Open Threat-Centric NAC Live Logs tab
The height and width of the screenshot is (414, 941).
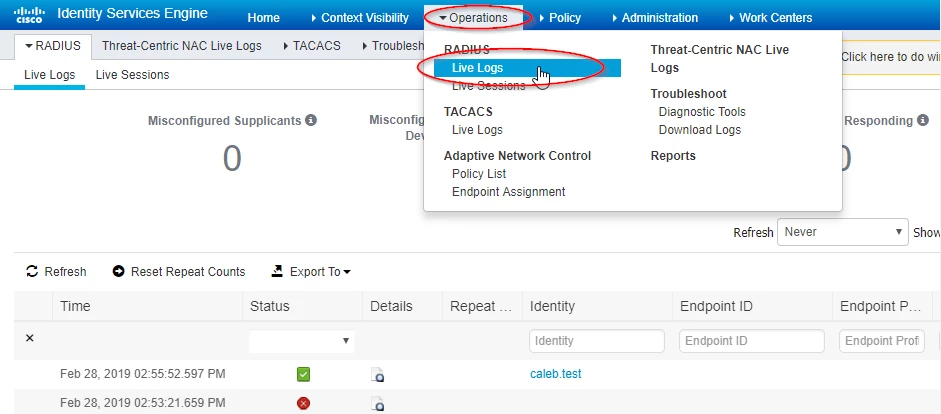point(182,46)
